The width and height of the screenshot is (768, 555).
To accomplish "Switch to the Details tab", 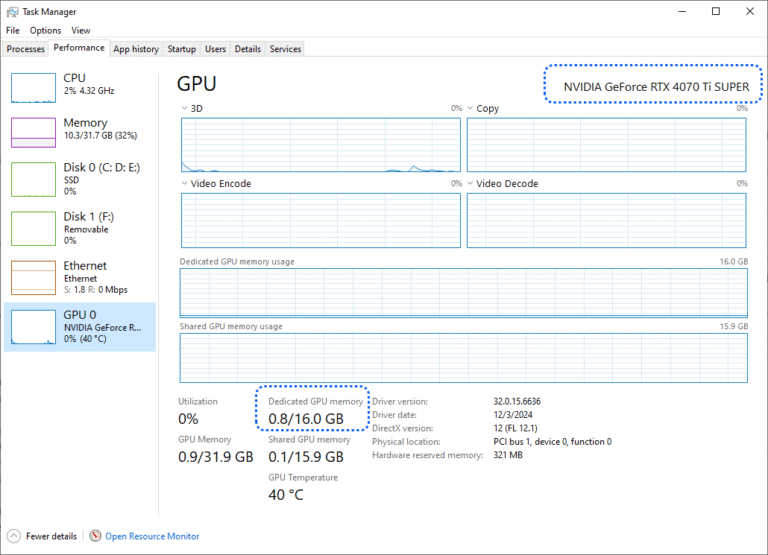I will [x=248, y=49].
